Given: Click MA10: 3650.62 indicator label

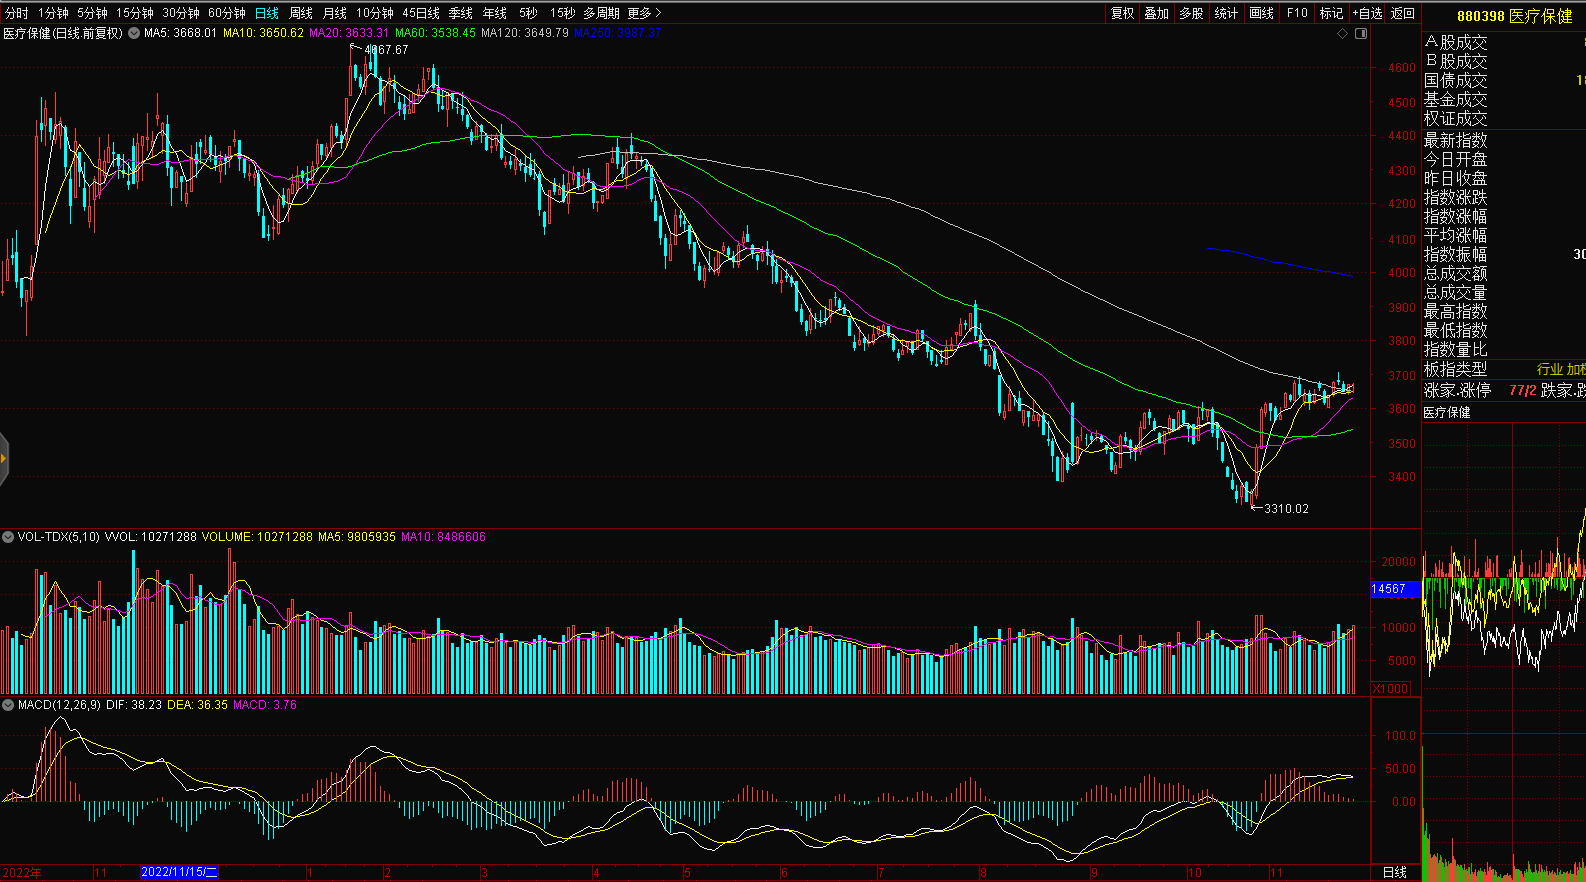Looking at the screenshot, I should (x=263, y=33).
